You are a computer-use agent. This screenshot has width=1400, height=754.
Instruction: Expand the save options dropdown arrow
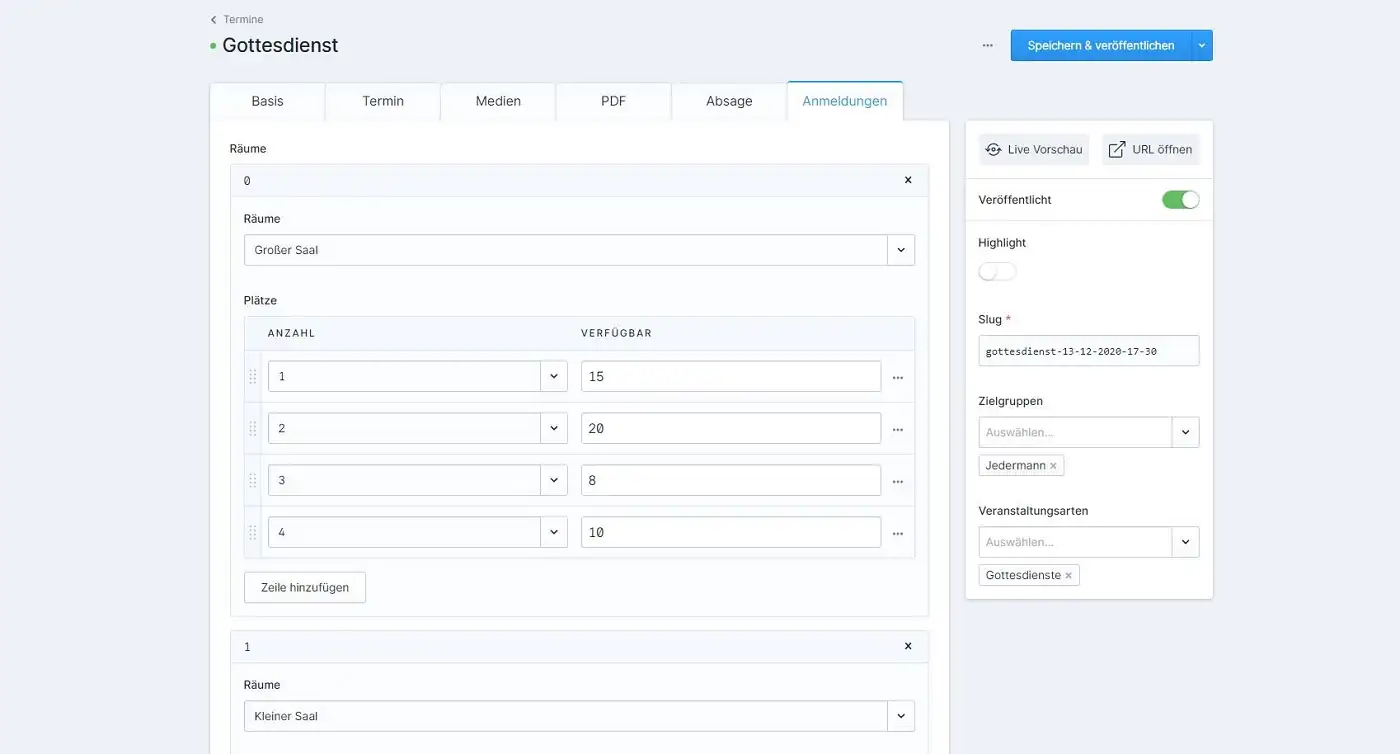(1203, 45)
